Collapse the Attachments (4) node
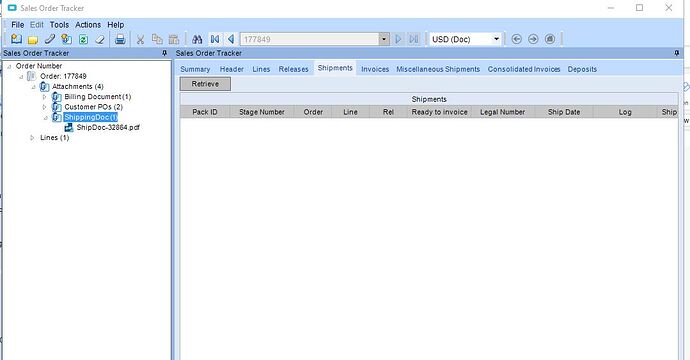 point(33,87)
